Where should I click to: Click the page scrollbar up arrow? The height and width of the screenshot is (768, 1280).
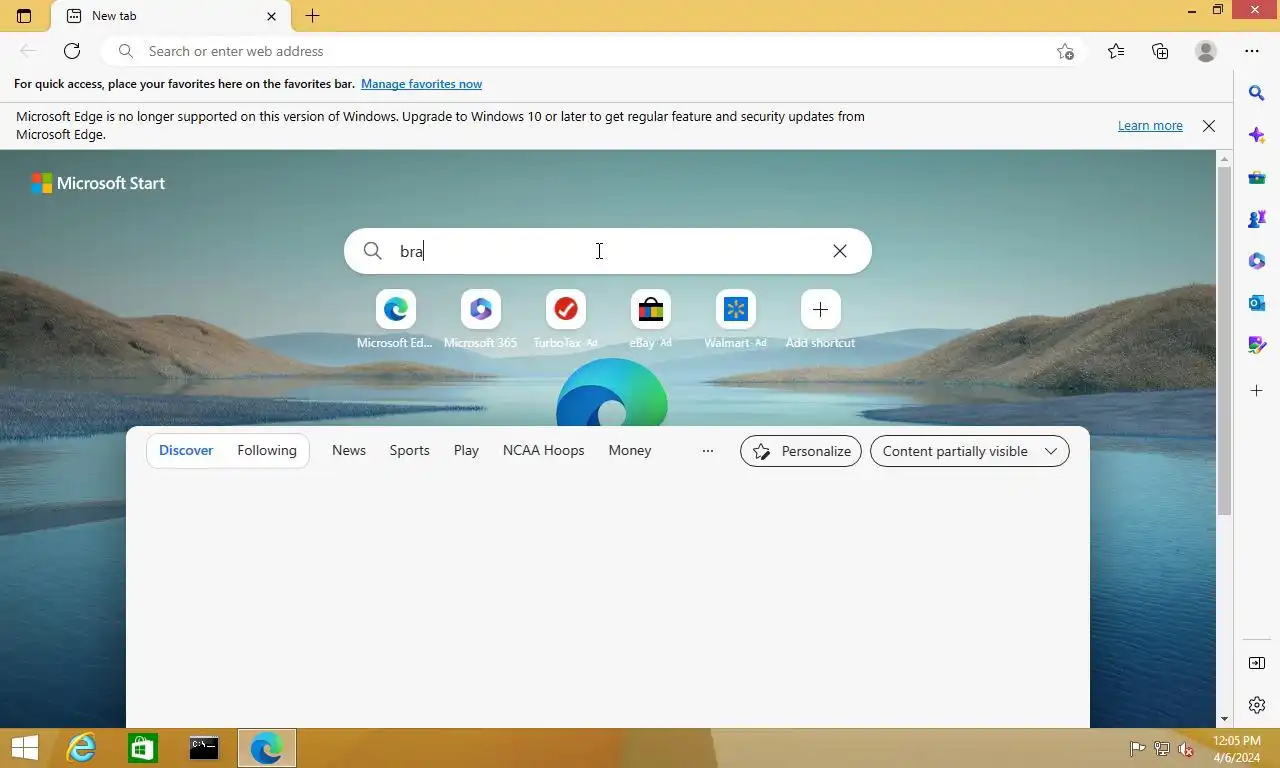pos(1224,158)
